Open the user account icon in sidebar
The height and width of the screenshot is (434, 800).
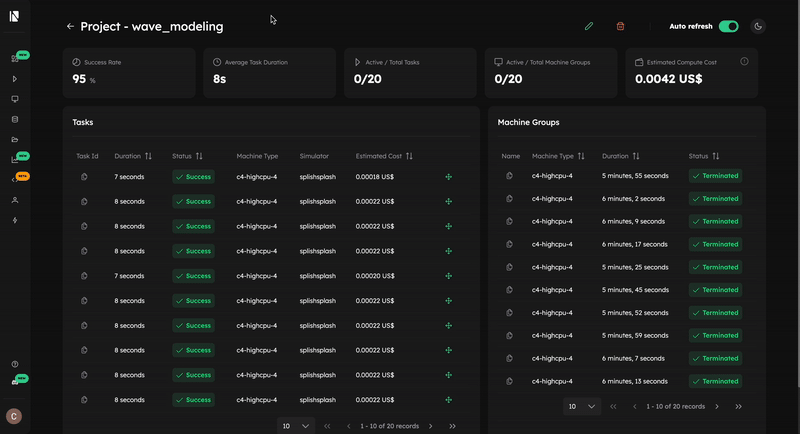pos(15,200)
